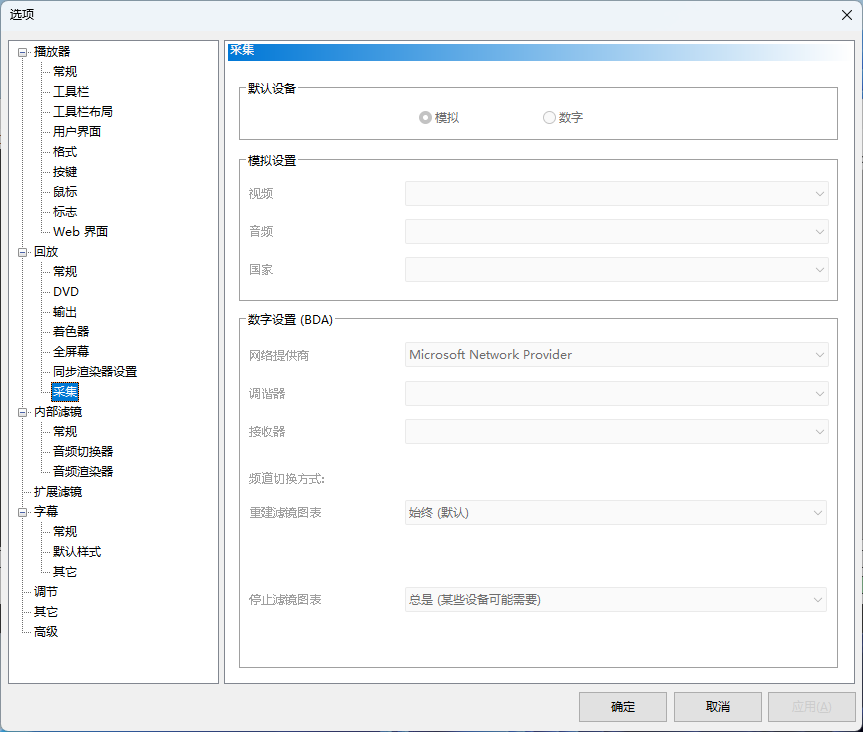Open the 网络提供商 dropdown
863x732 pixels.
(x=616, y=355)
